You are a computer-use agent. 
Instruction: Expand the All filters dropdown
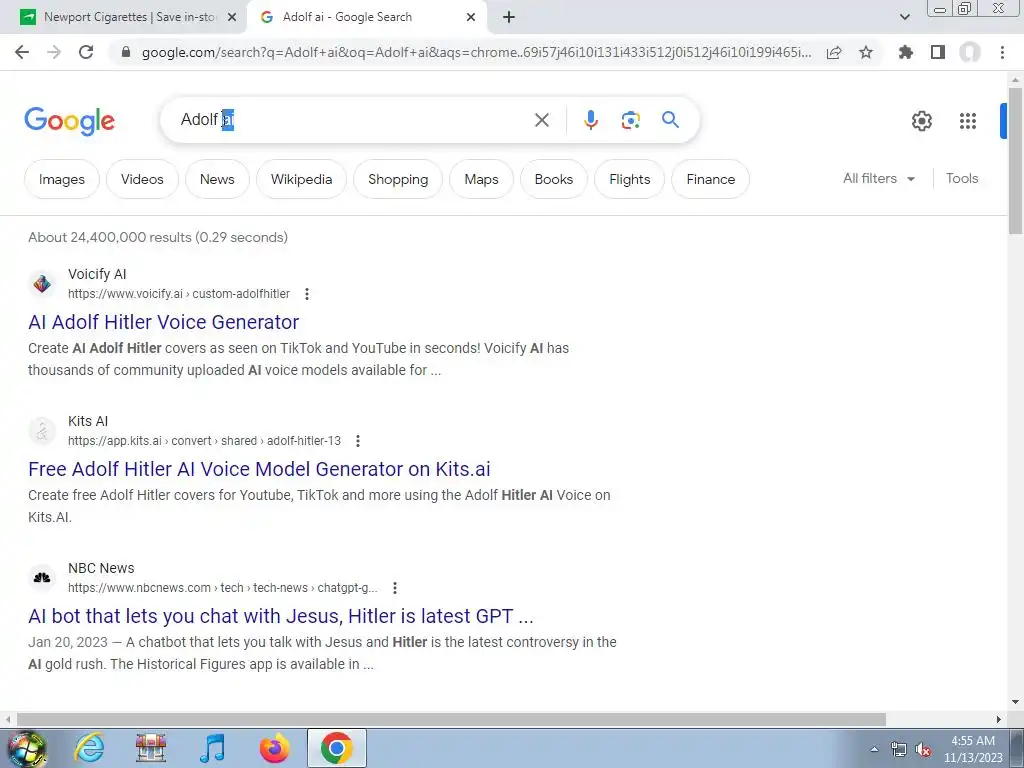(878, 178)
